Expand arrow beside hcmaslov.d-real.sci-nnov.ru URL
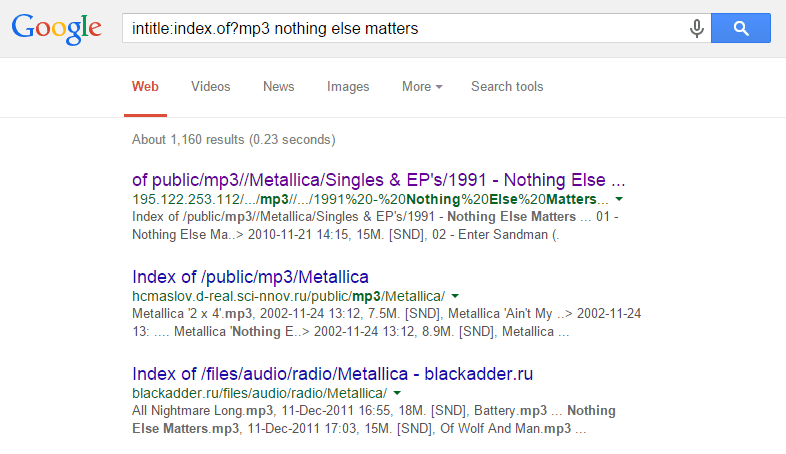 pos(455,296)
